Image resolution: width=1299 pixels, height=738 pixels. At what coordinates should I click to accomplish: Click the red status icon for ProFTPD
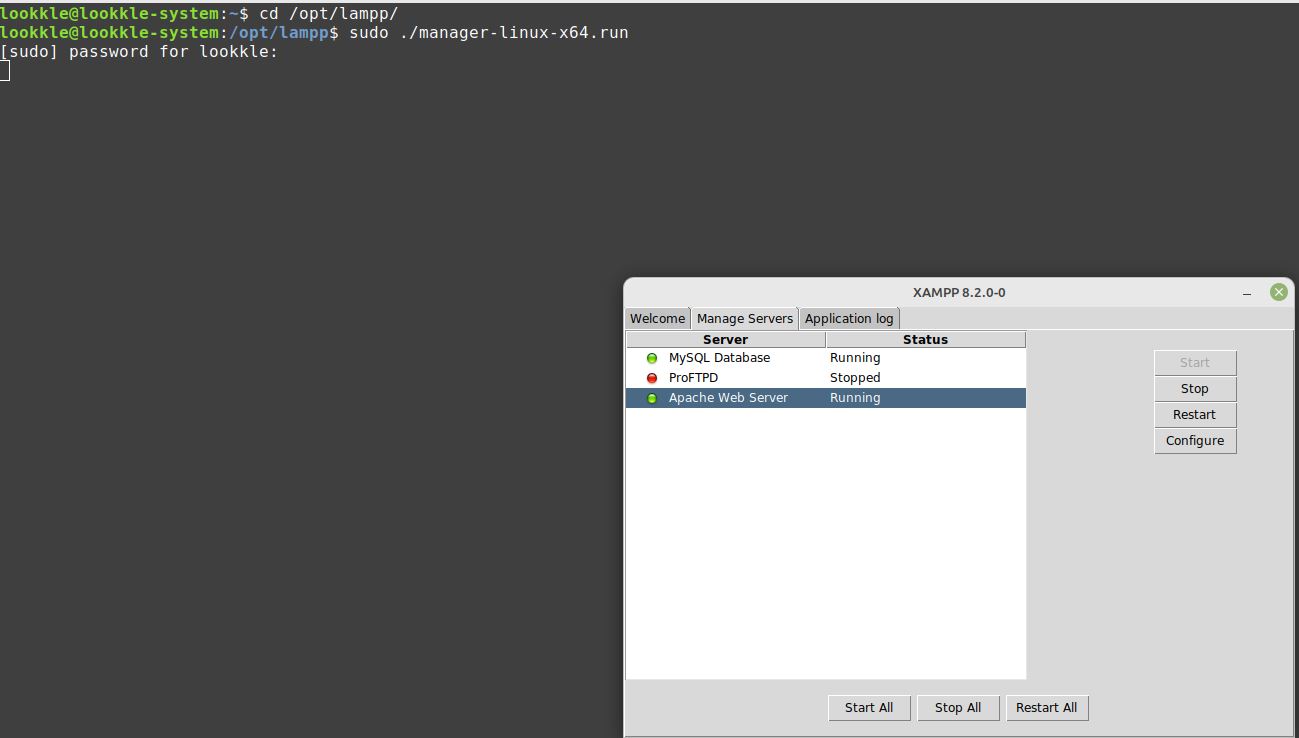[652, 378]
